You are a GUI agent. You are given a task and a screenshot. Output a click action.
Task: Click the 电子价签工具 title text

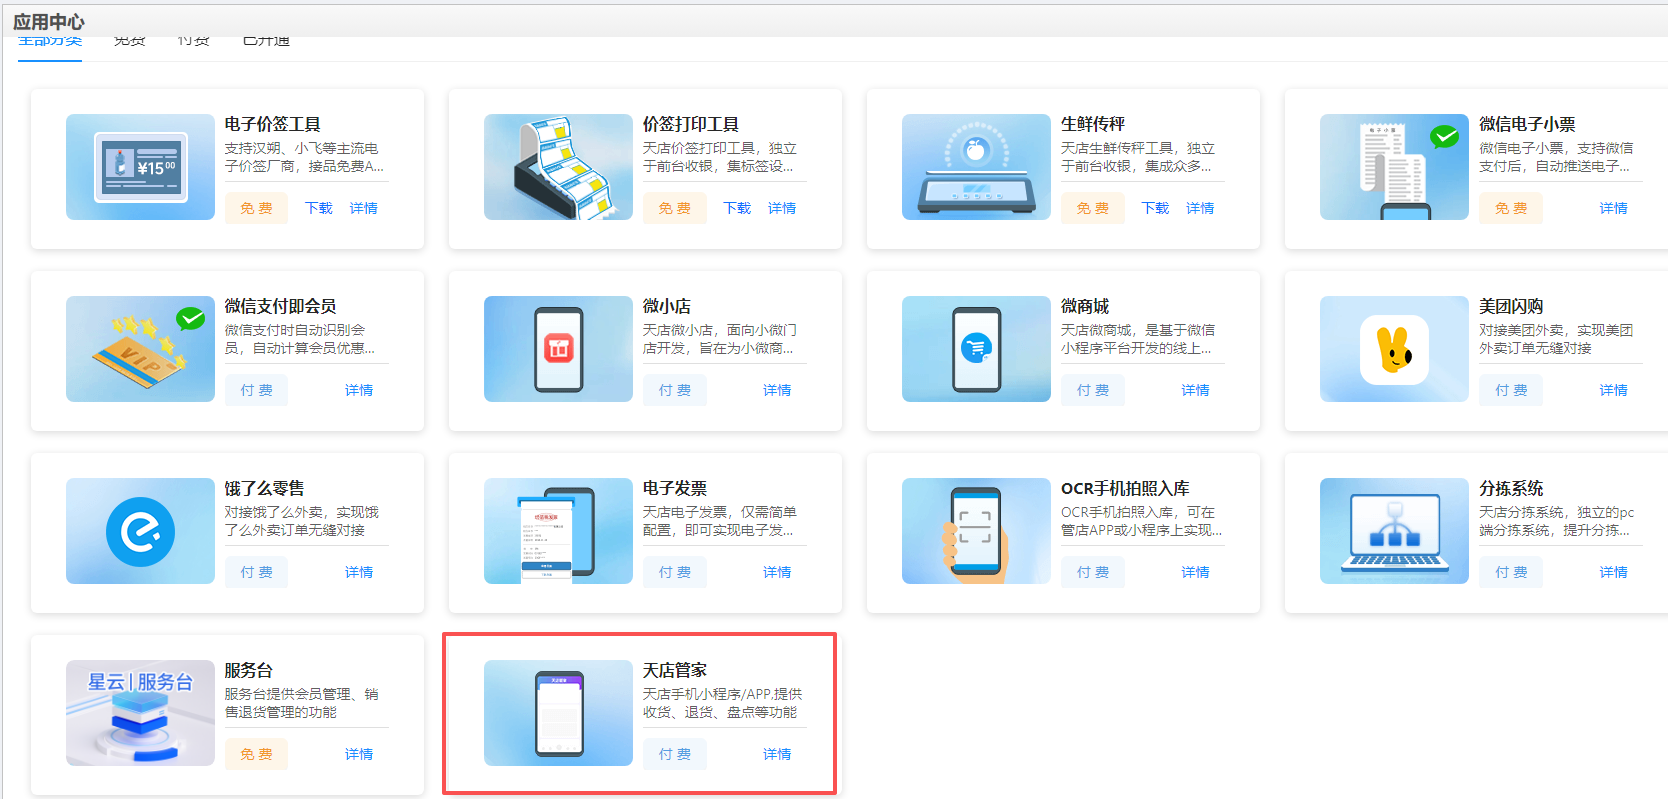point(273,124)
